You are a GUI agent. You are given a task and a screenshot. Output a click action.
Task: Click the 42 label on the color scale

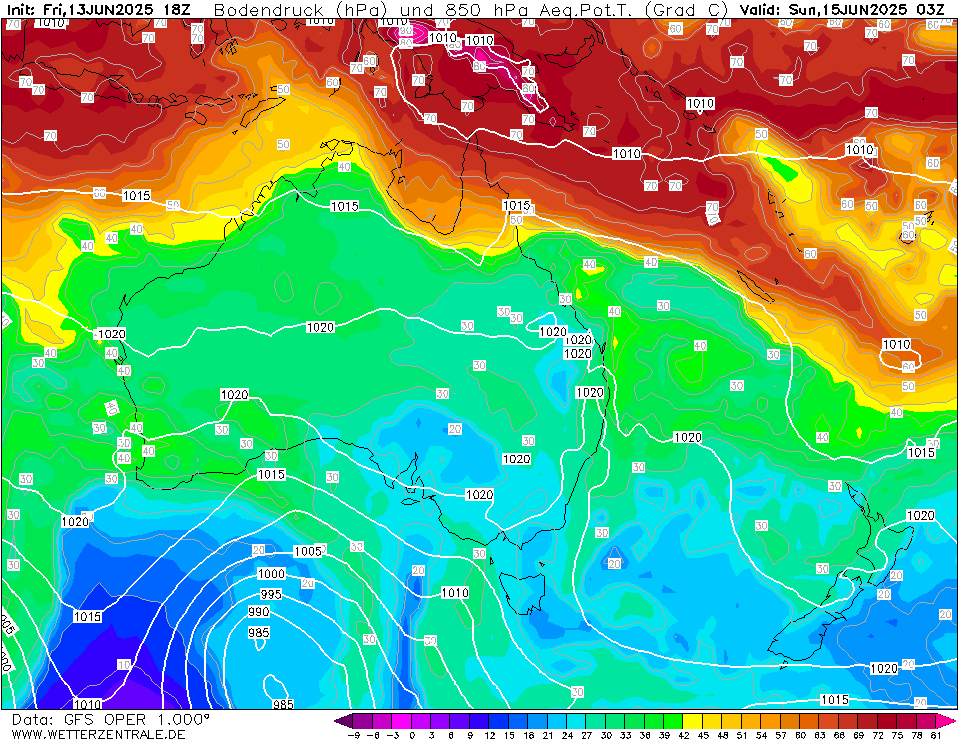[x=683, y=735]
